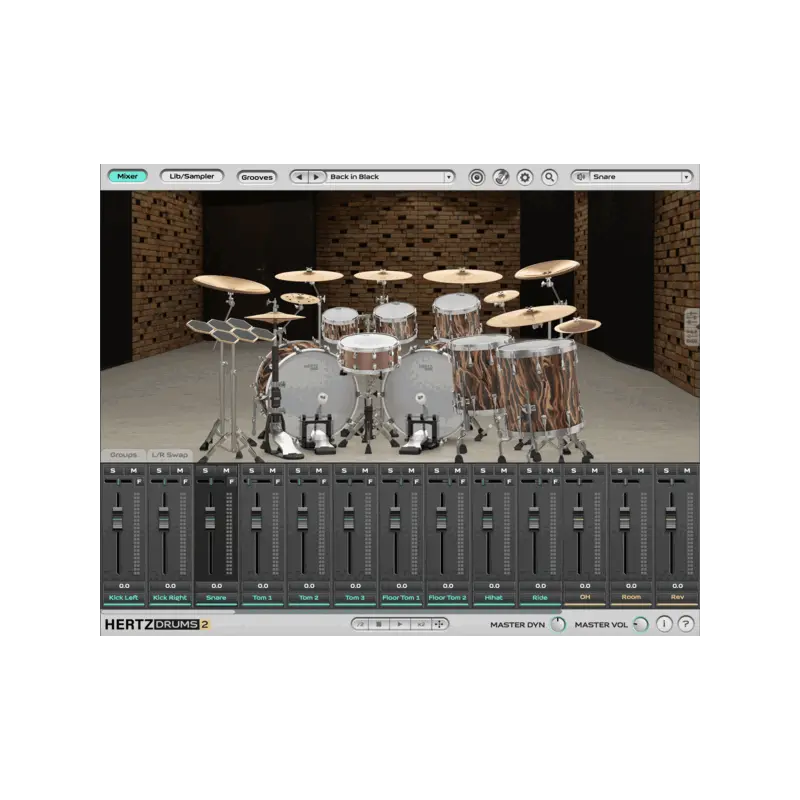Image resolution: width=800 pixels, height=800 pixels.
Task: Go to previous preset with left arrow
Action: 299,177
